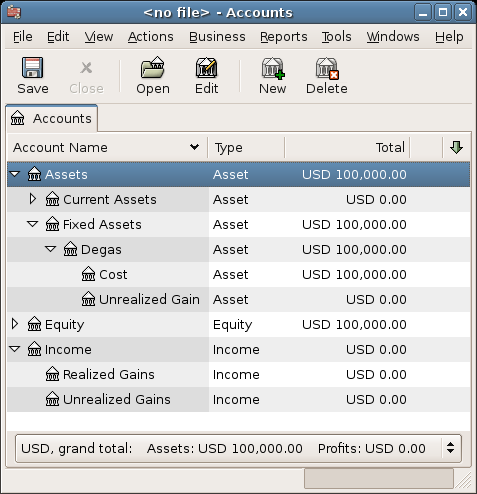
Task: Minimize the Accounts window
Action: point(423,13)
